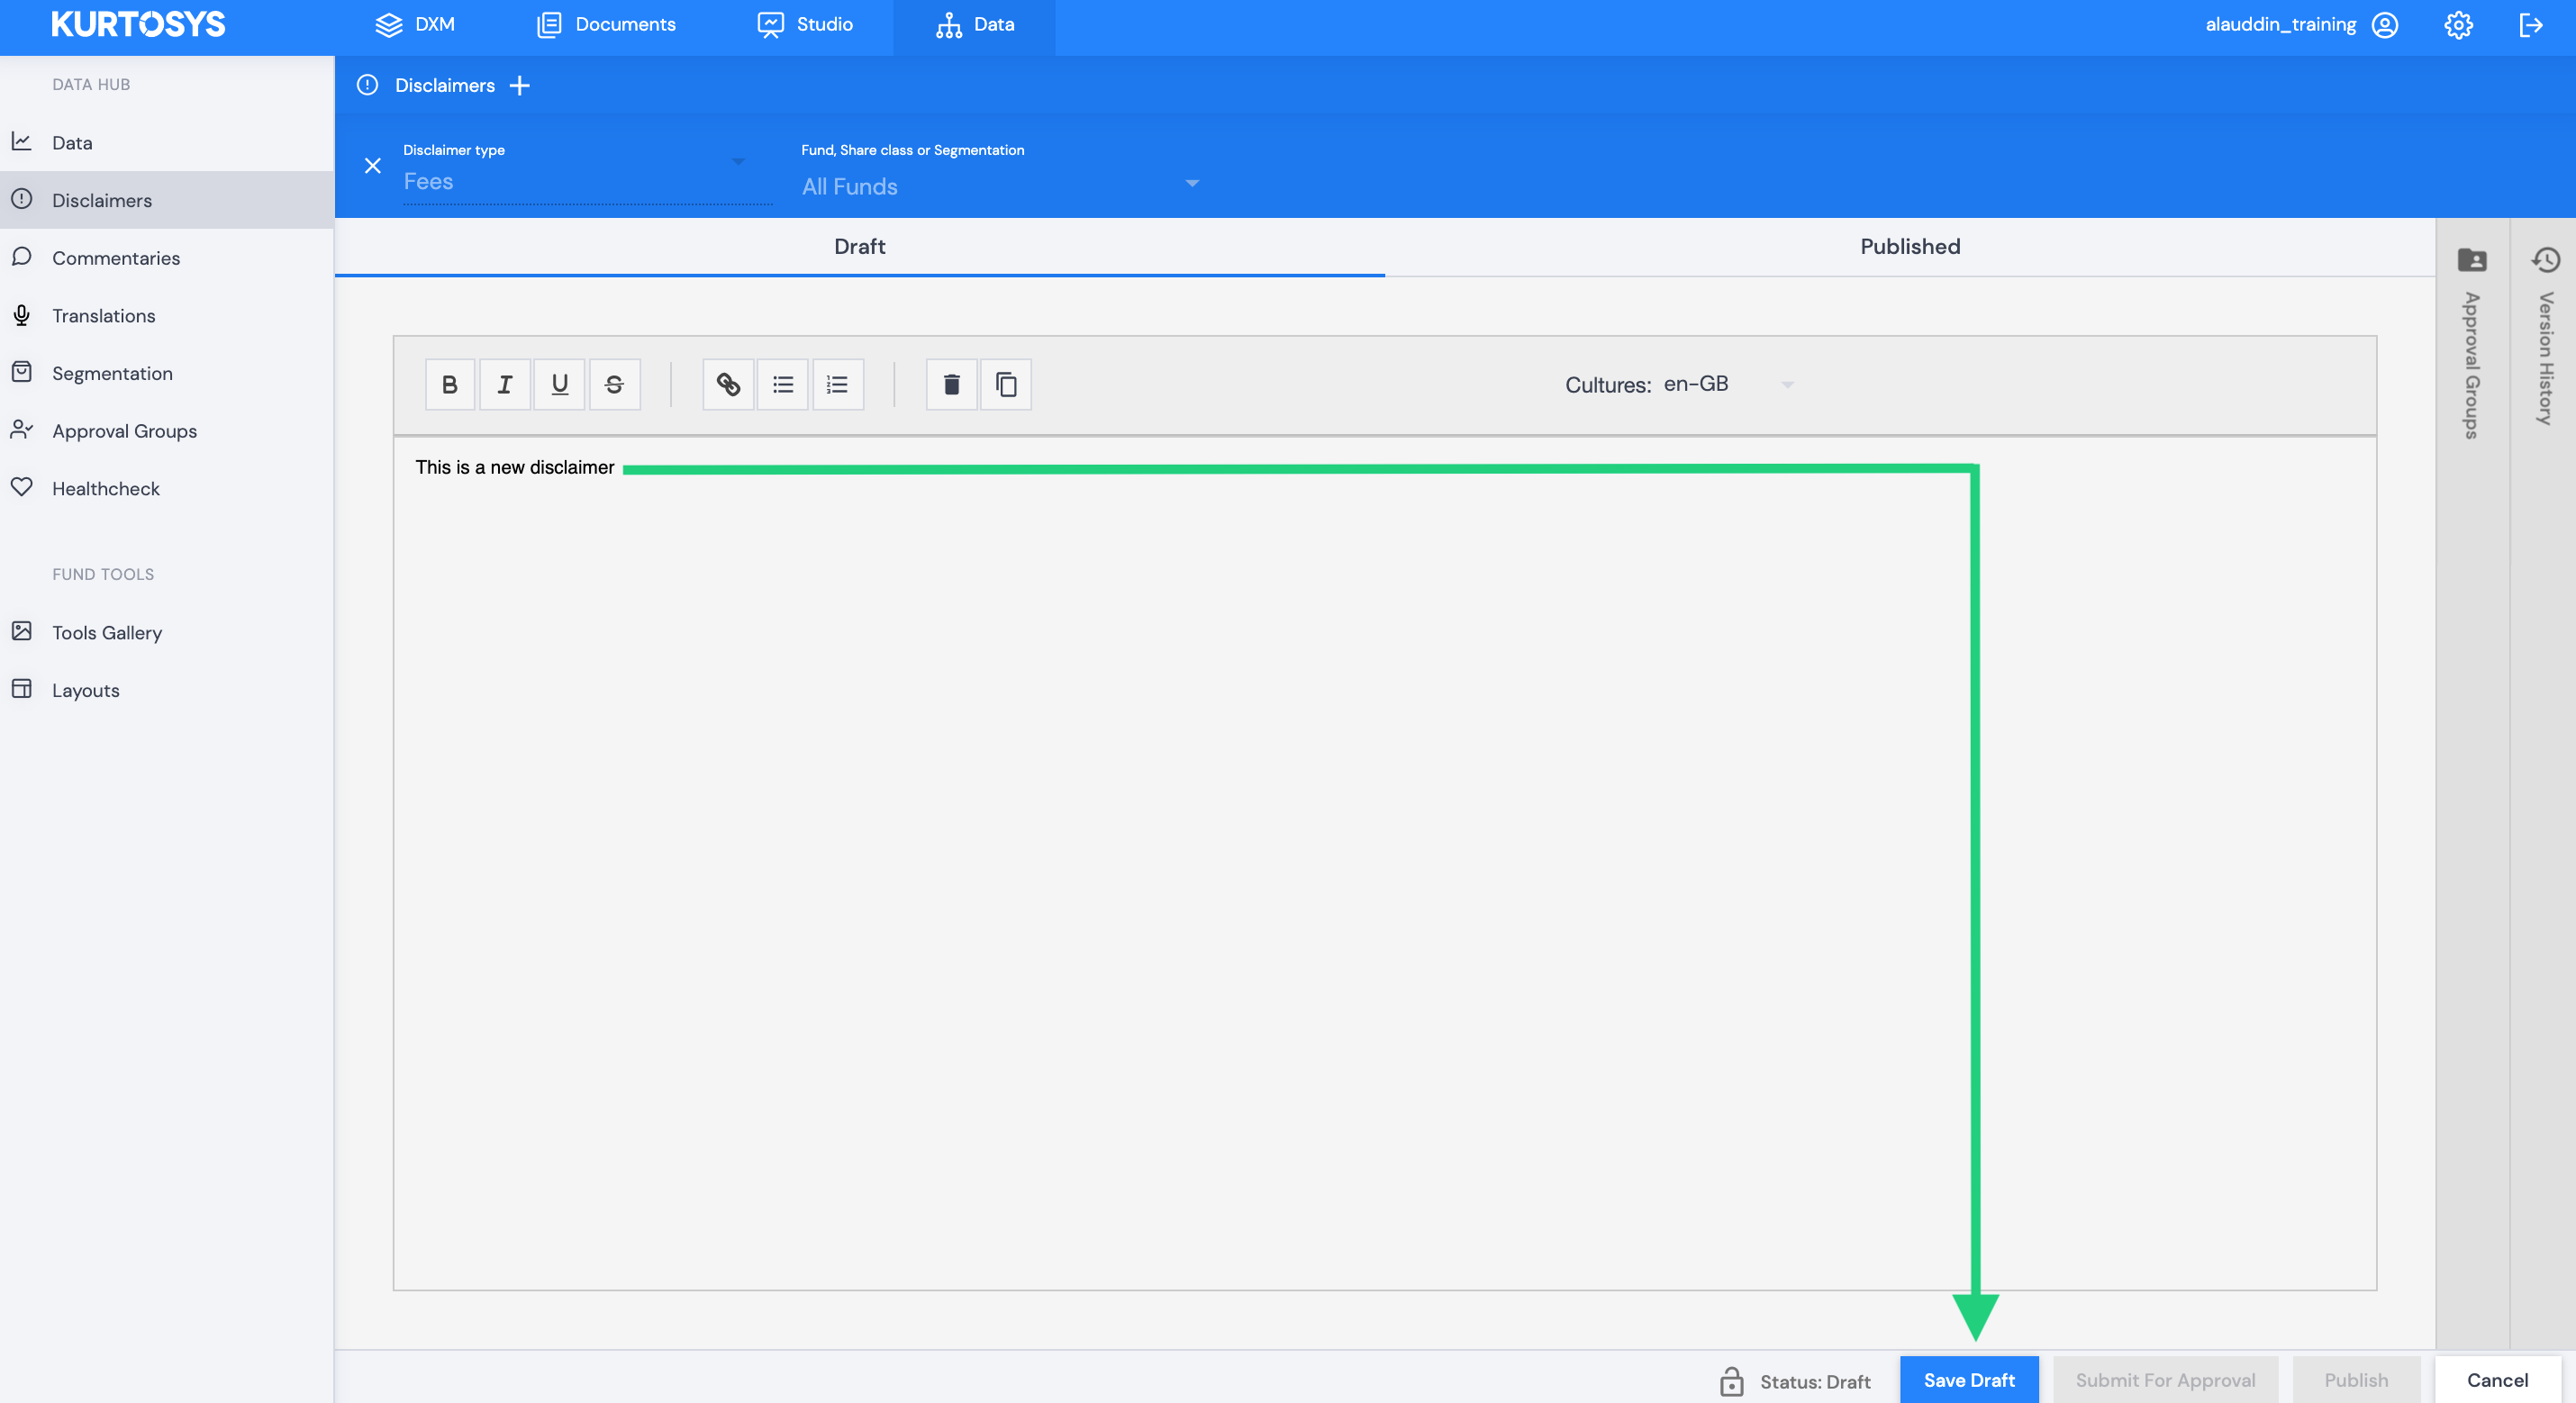Open Commentaries in sidebar

167,258
